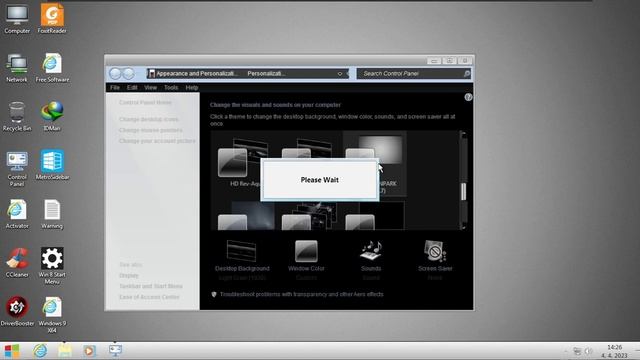
Task: Launch CCleaner from the desktop
Action: tap(17, 263)
